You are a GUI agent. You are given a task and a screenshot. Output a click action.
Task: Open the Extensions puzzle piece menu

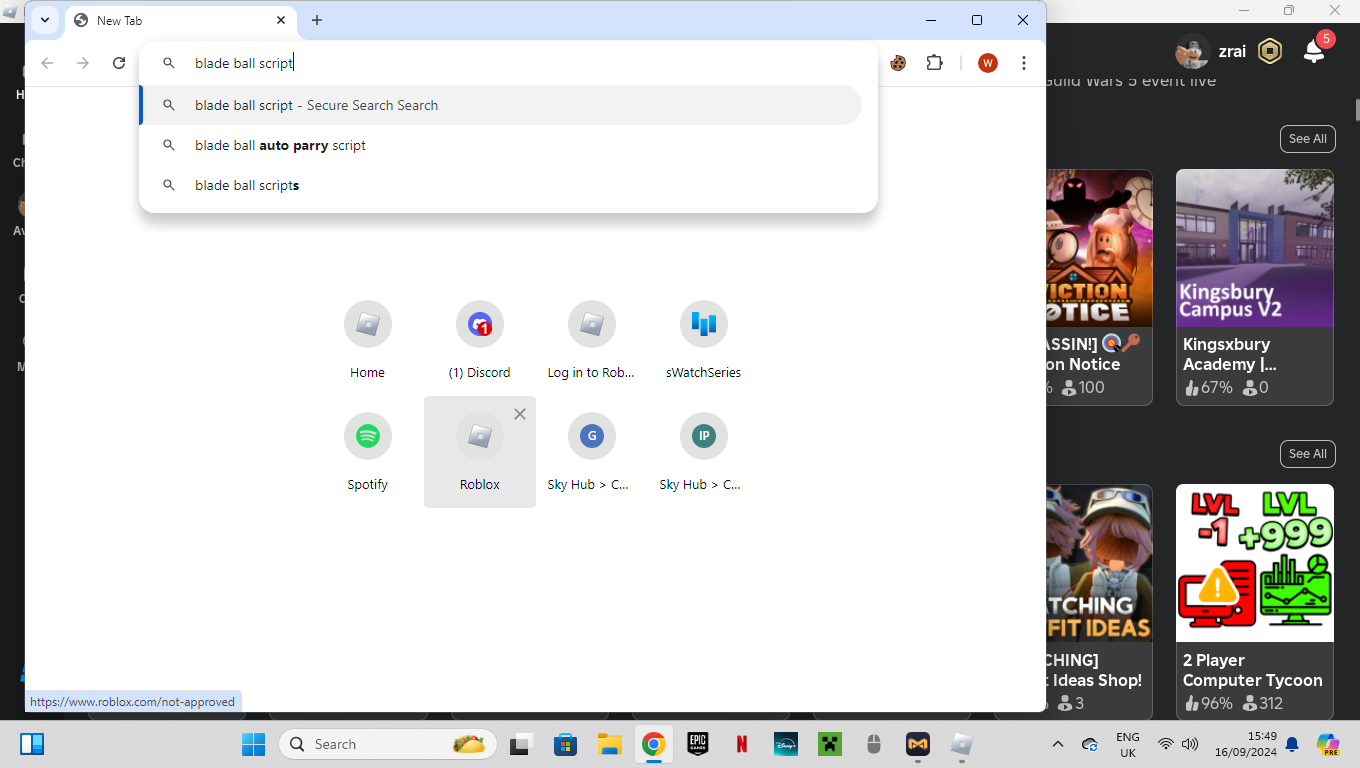[x=934, y=63]
